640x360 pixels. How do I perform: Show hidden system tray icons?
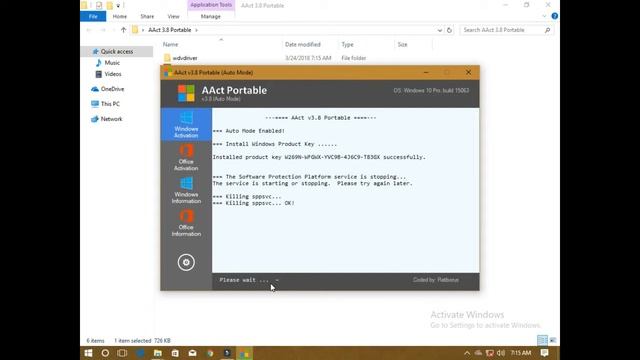467,353
